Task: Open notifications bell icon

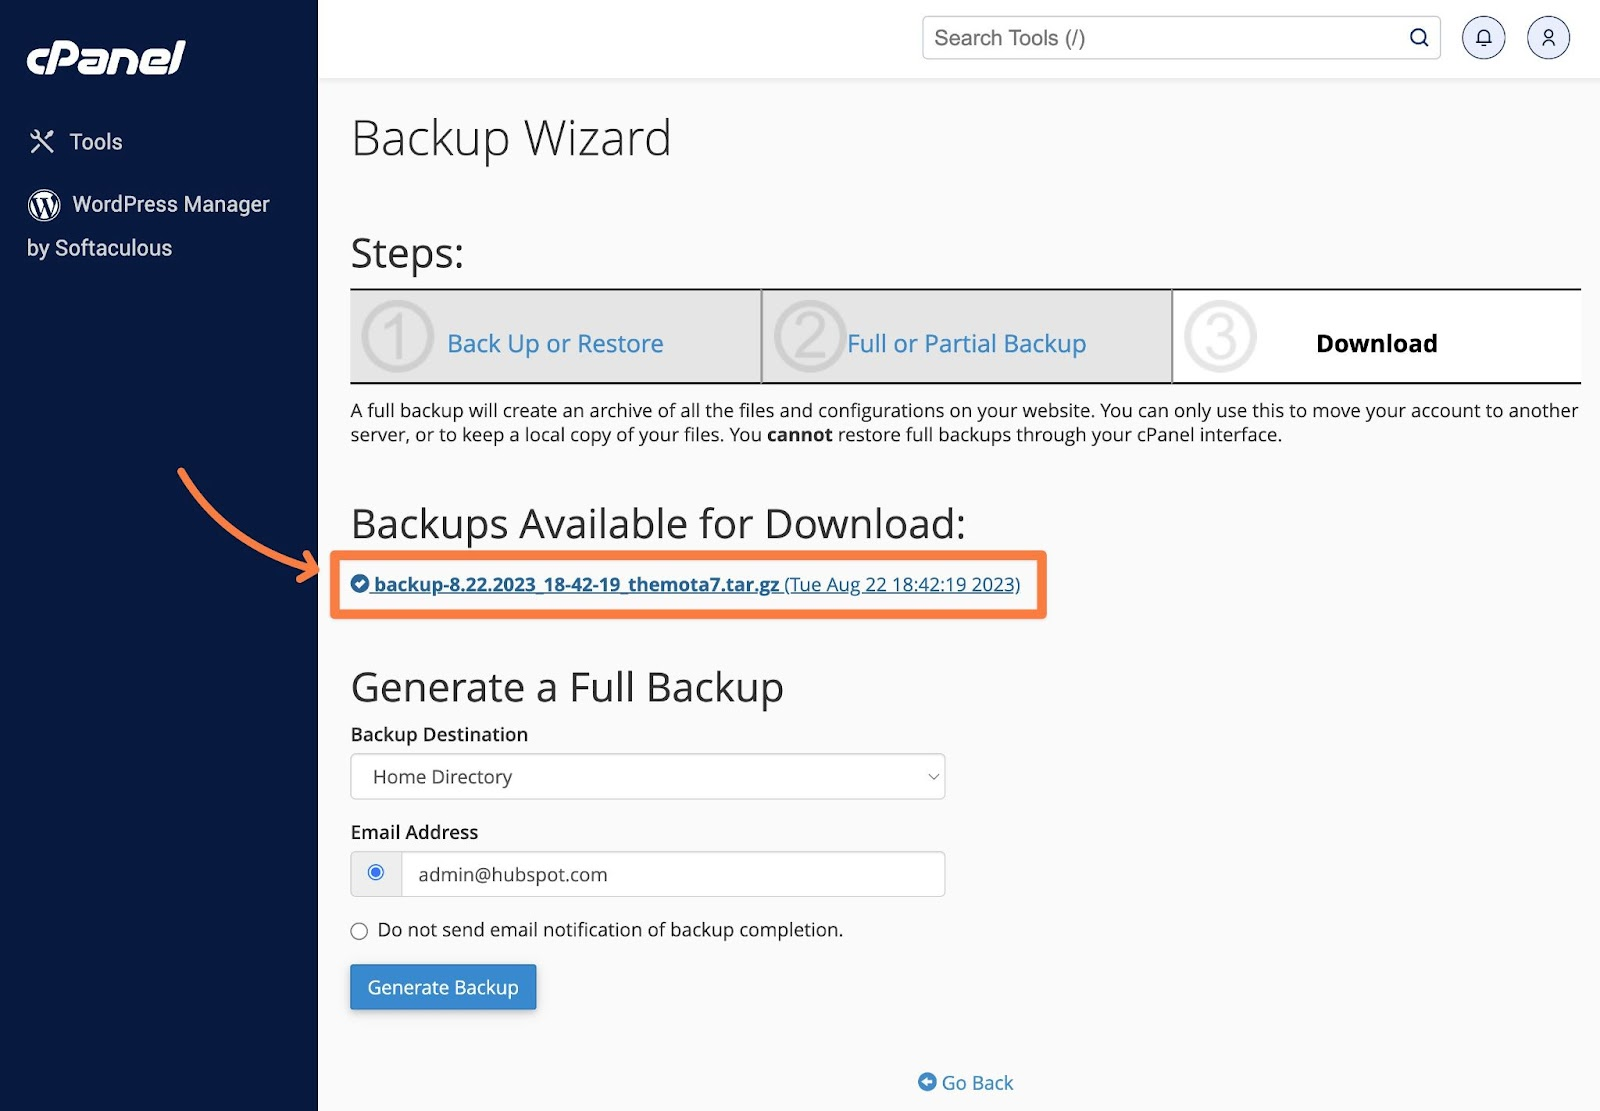Action: pyautogui.click(x=1483, y=38)
